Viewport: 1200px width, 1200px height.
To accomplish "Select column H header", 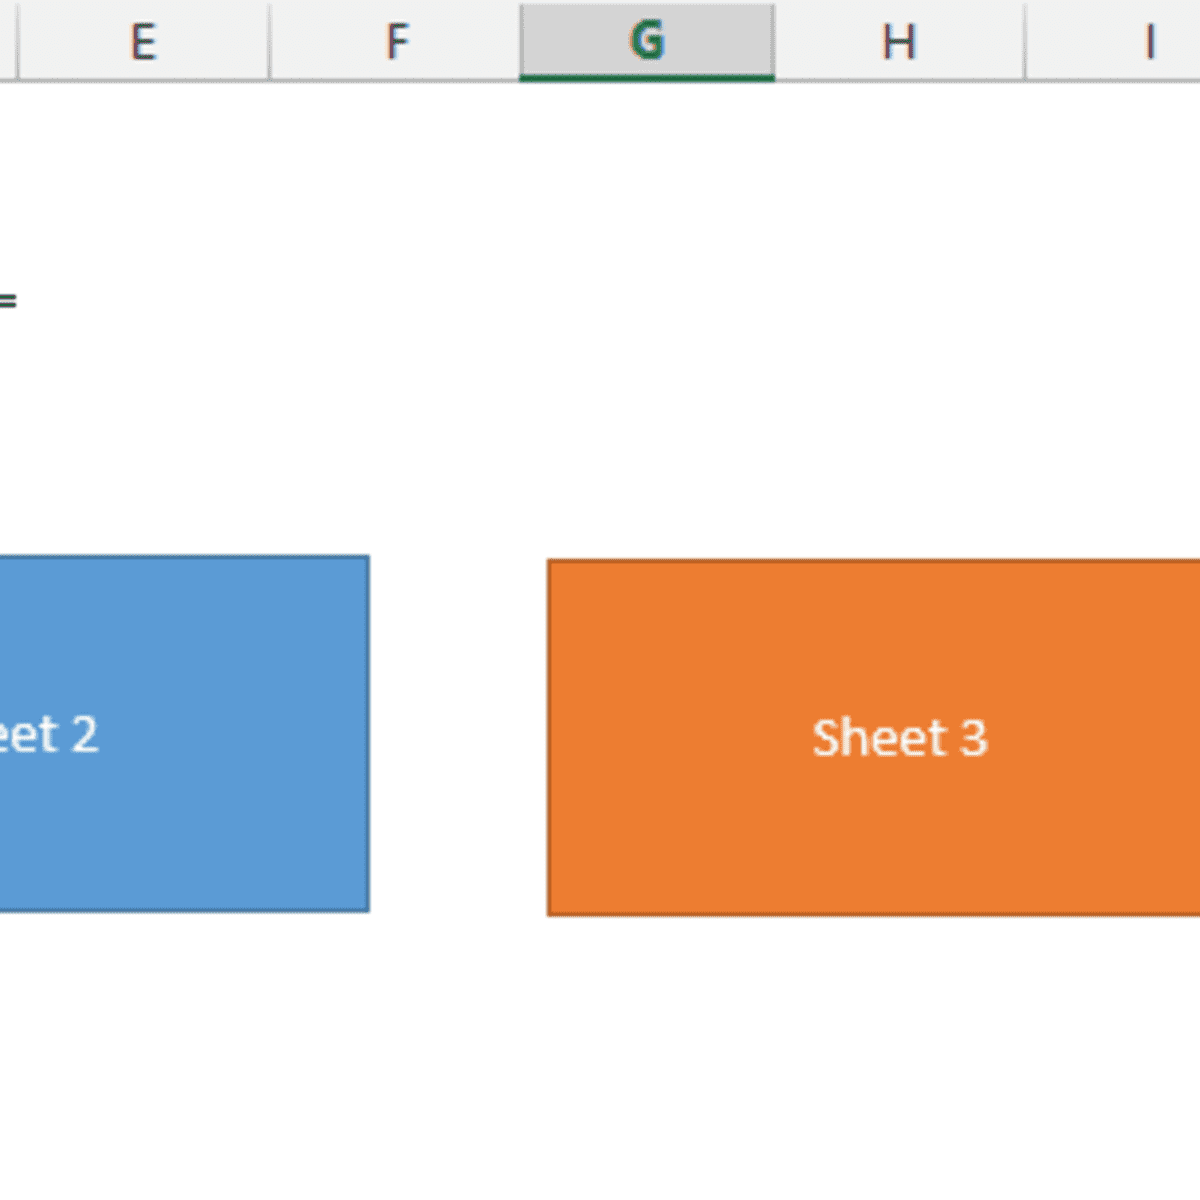I will pos(899,40).
